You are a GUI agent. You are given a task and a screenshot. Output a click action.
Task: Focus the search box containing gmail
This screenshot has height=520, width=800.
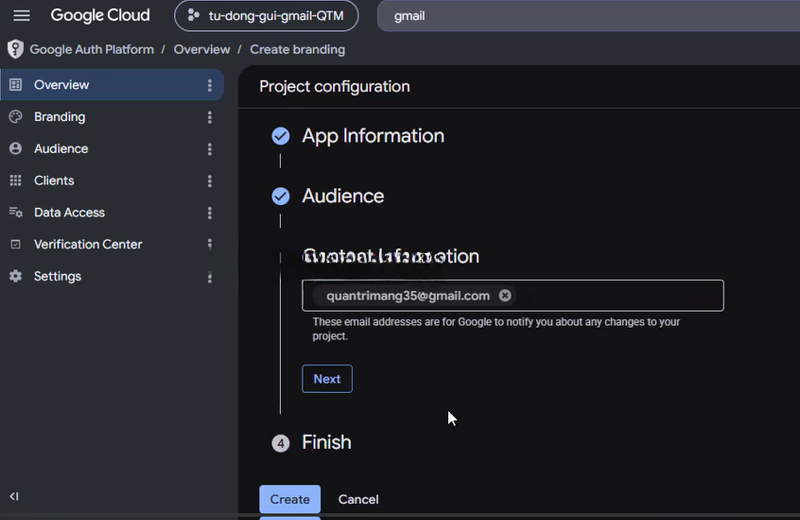pos(587,16)
